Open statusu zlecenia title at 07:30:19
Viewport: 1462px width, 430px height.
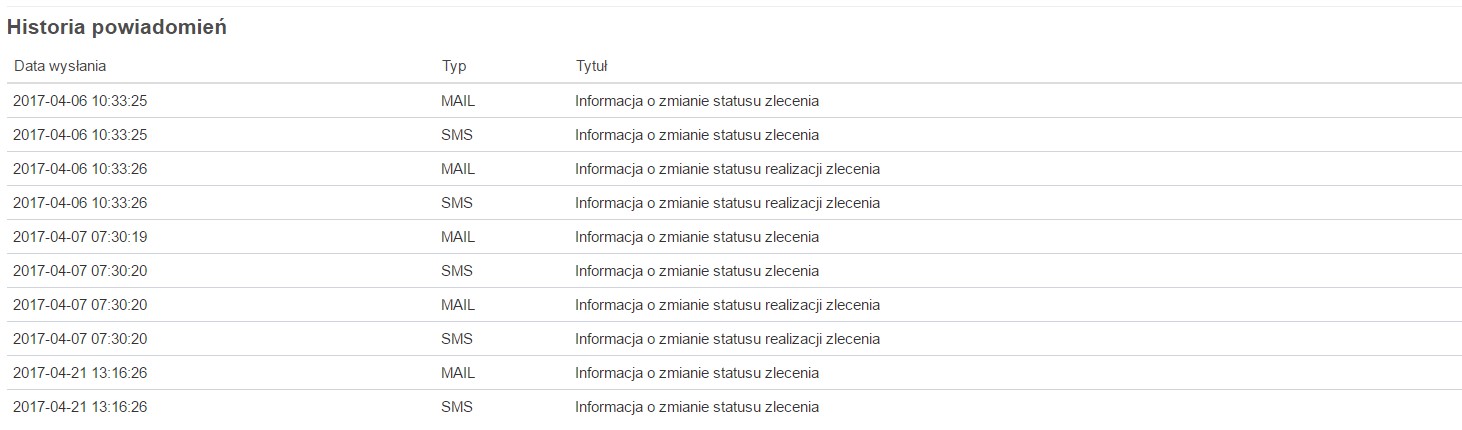pos(697,237)
